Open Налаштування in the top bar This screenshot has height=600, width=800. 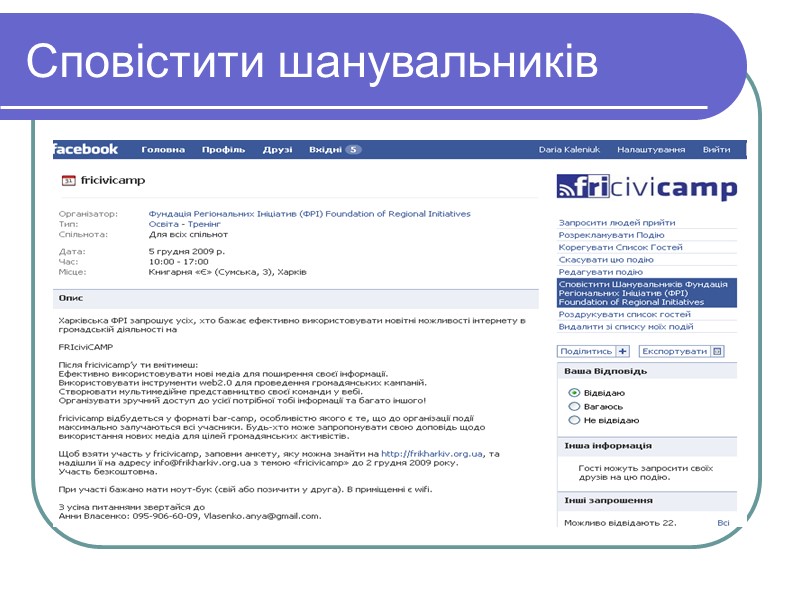click(x=651, y=149)
